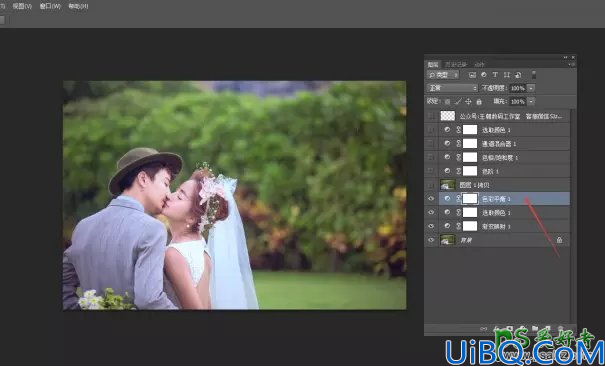
Task: Show the 图层 1 拷贝 layer
Action: tap(431, 185)
